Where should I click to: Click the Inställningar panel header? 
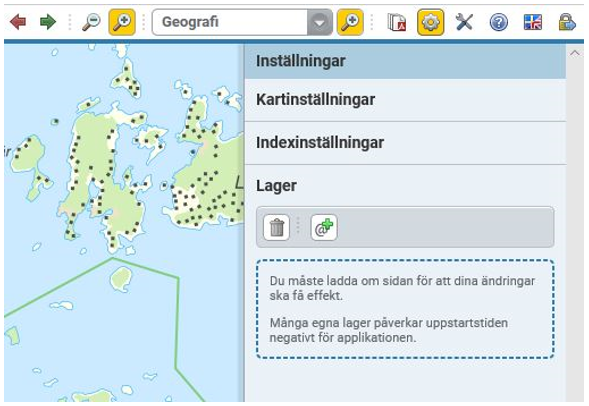405,61
